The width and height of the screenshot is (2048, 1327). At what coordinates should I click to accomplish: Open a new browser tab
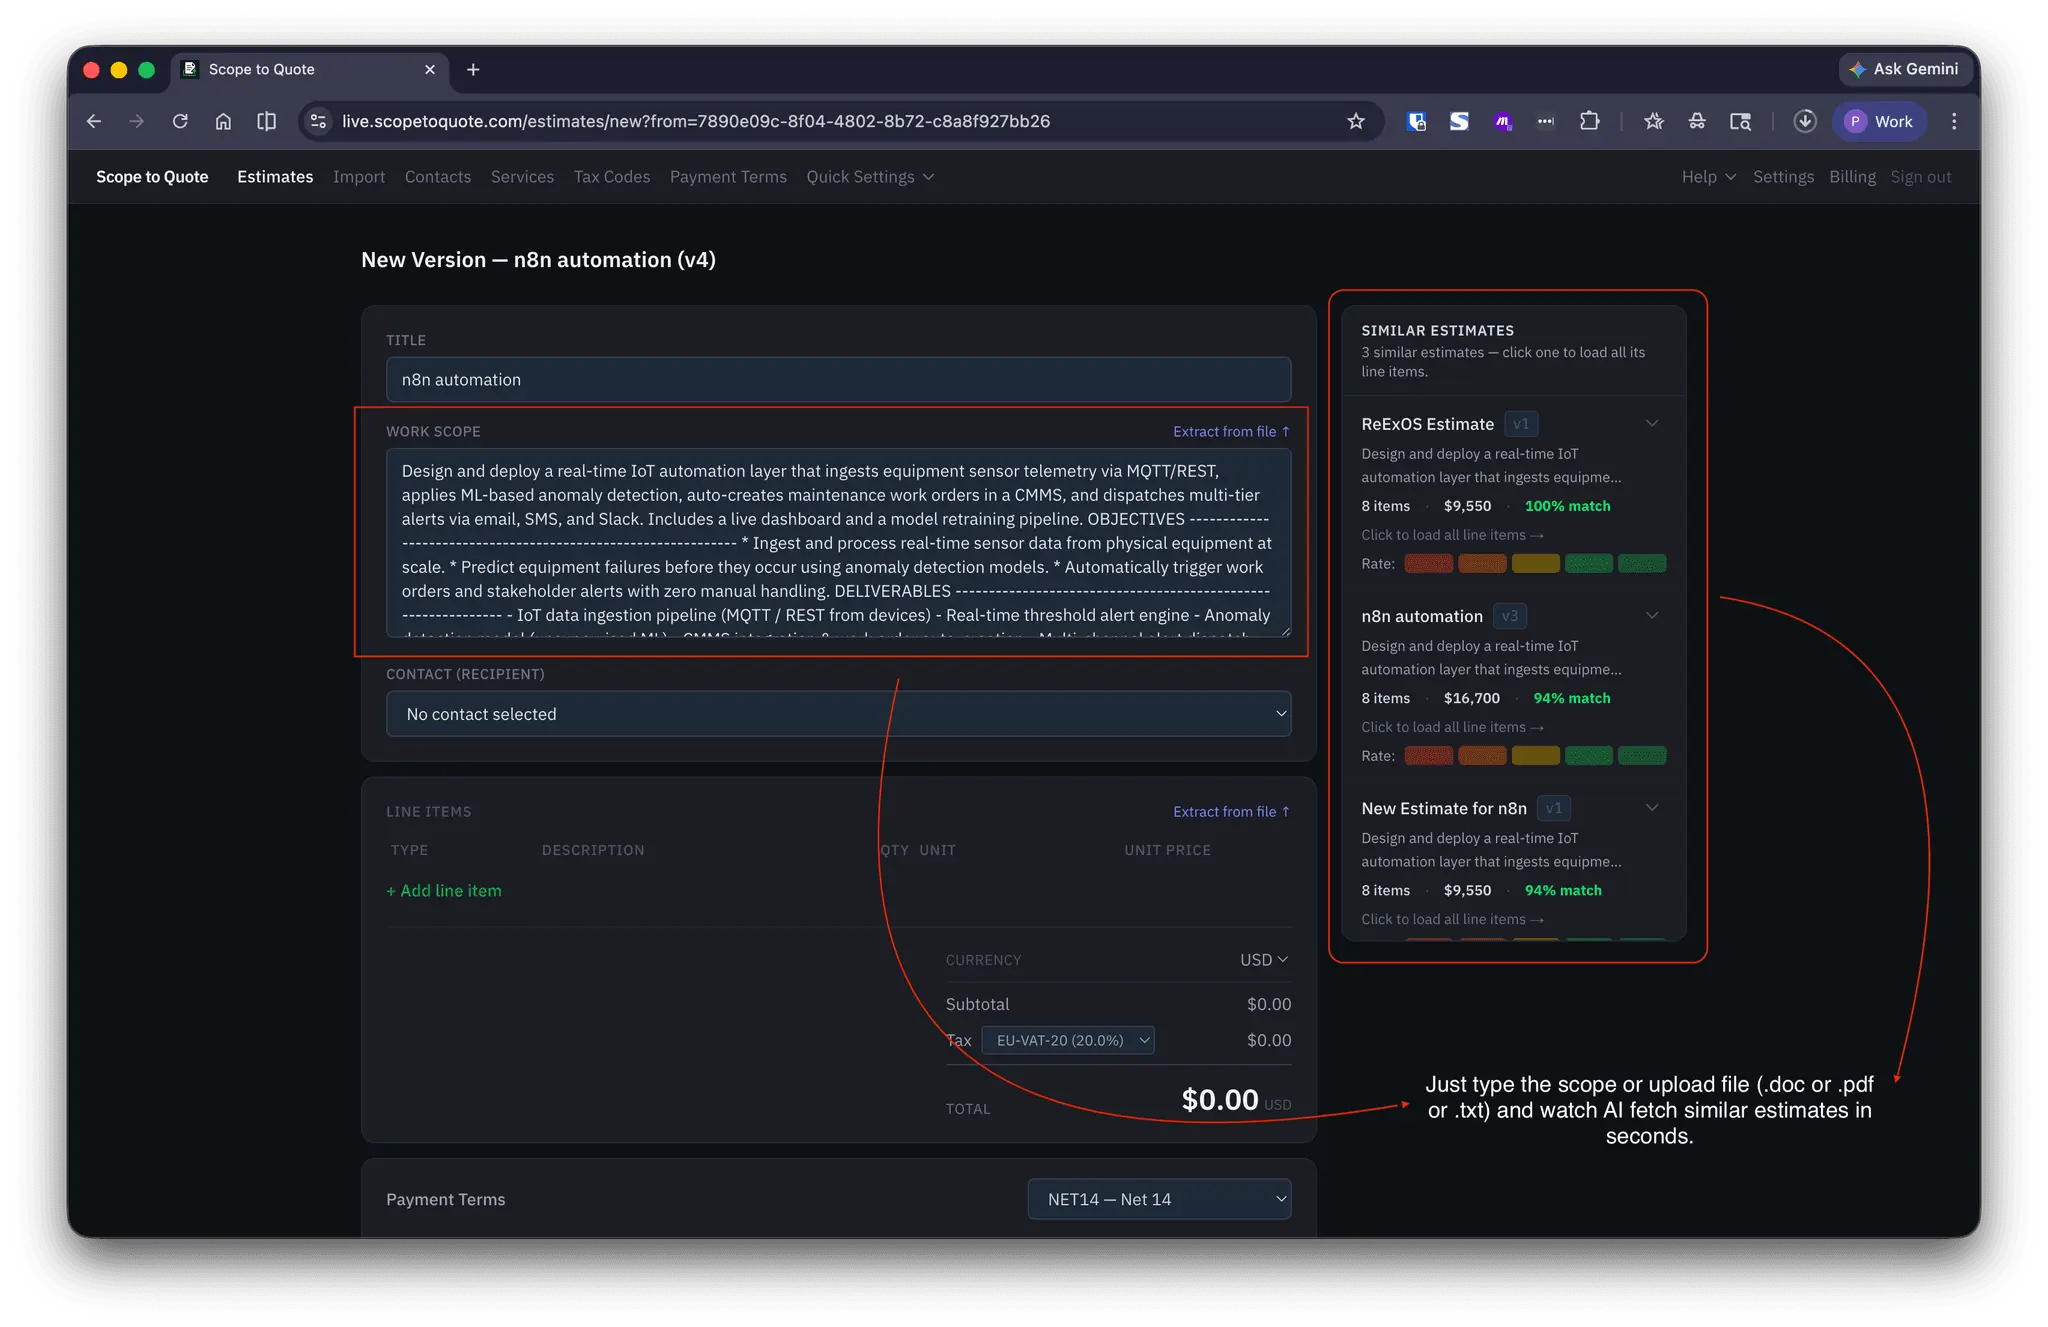[x=473, y=69]
